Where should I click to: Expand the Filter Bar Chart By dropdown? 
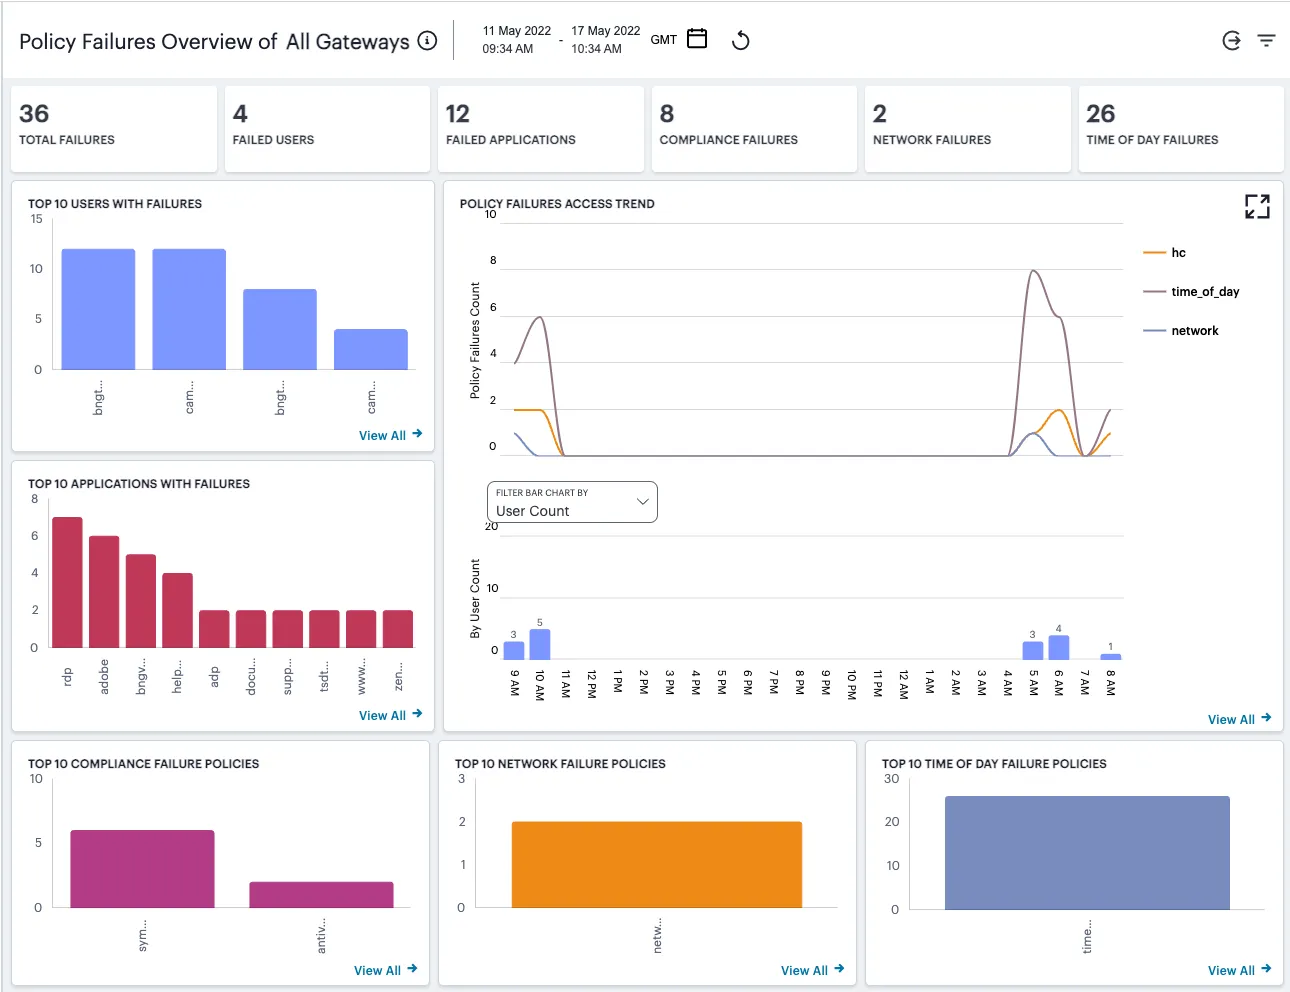tap(572, 502)
